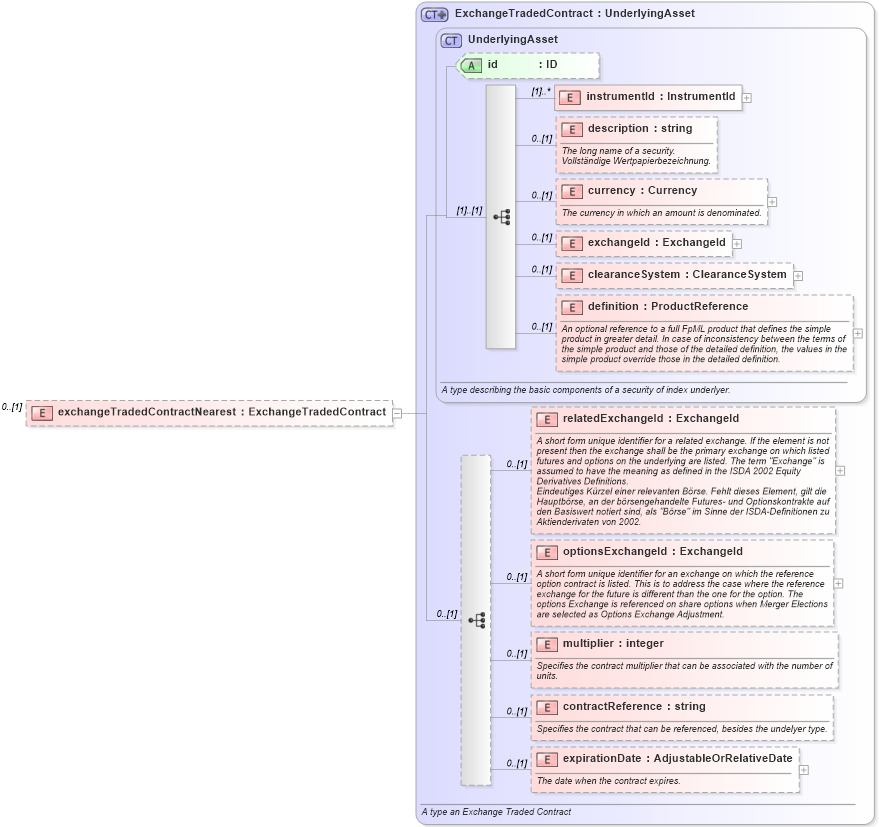Click the E icon of expirationDate element

click(547, 759)
